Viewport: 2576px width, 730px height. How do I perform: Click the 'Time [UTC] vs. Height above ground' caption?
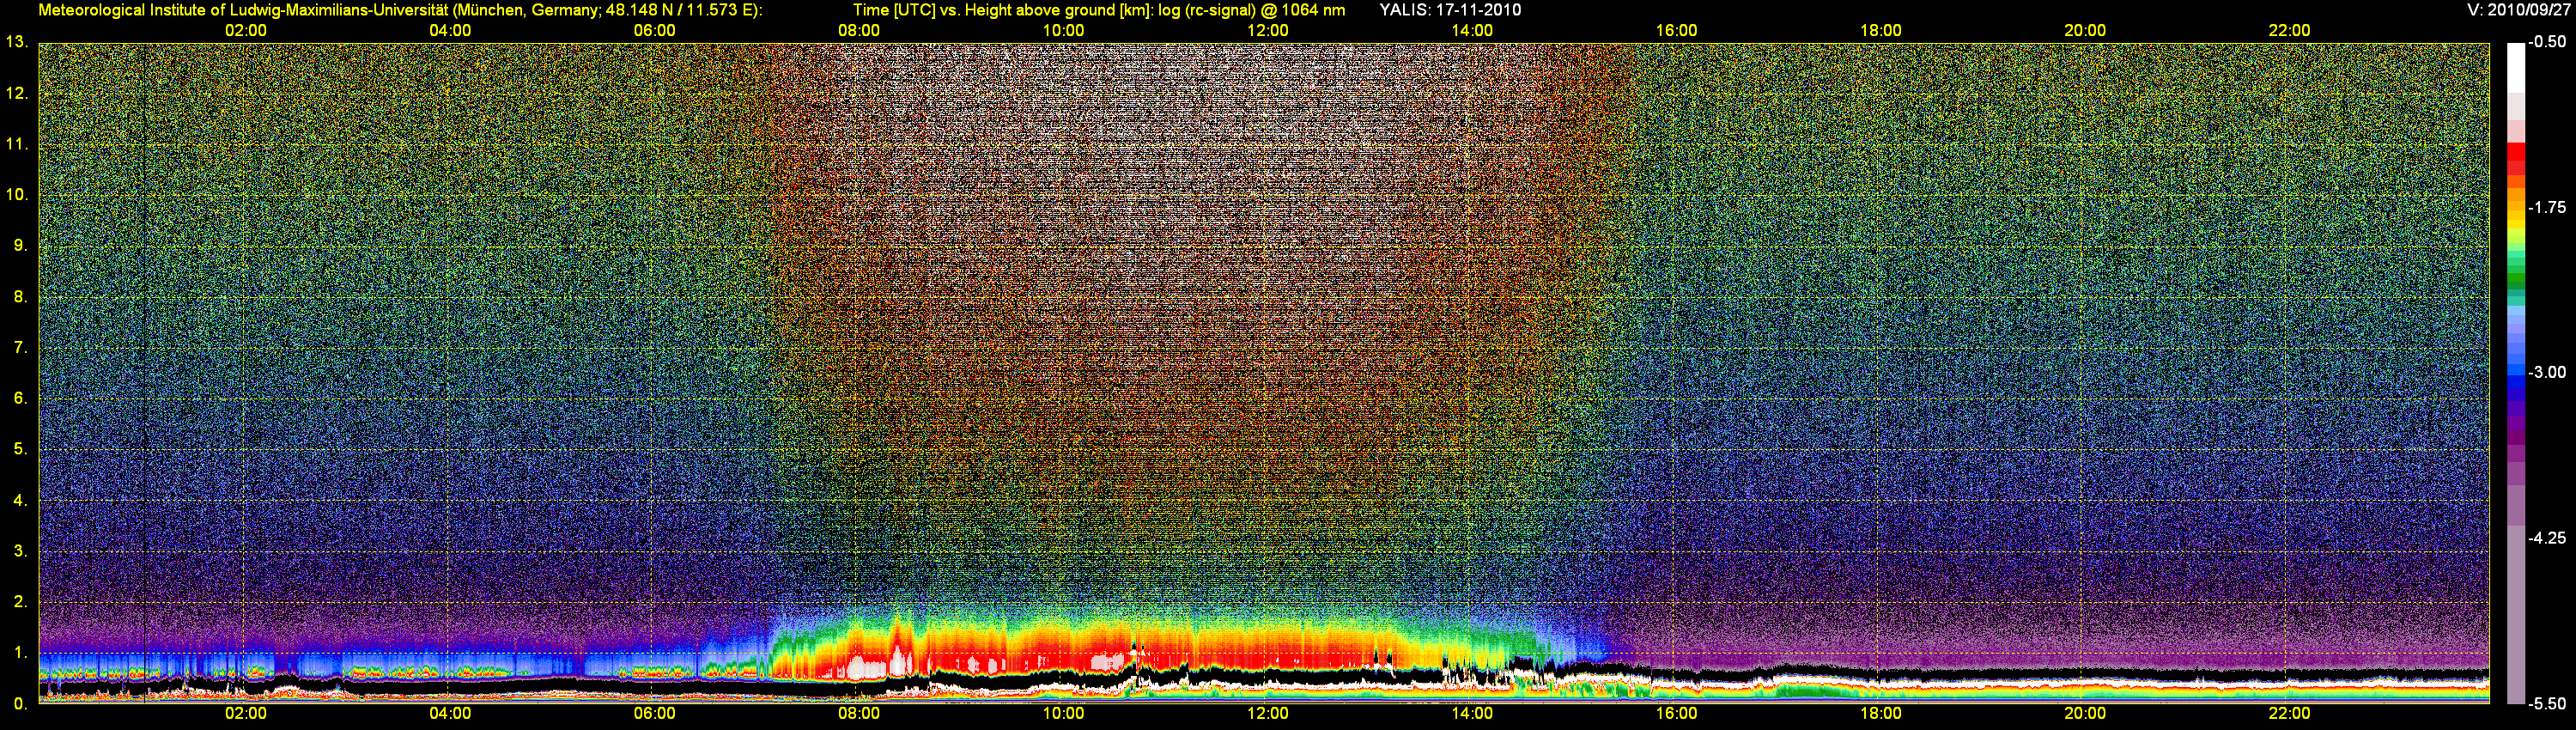[x=1099, y=10]
